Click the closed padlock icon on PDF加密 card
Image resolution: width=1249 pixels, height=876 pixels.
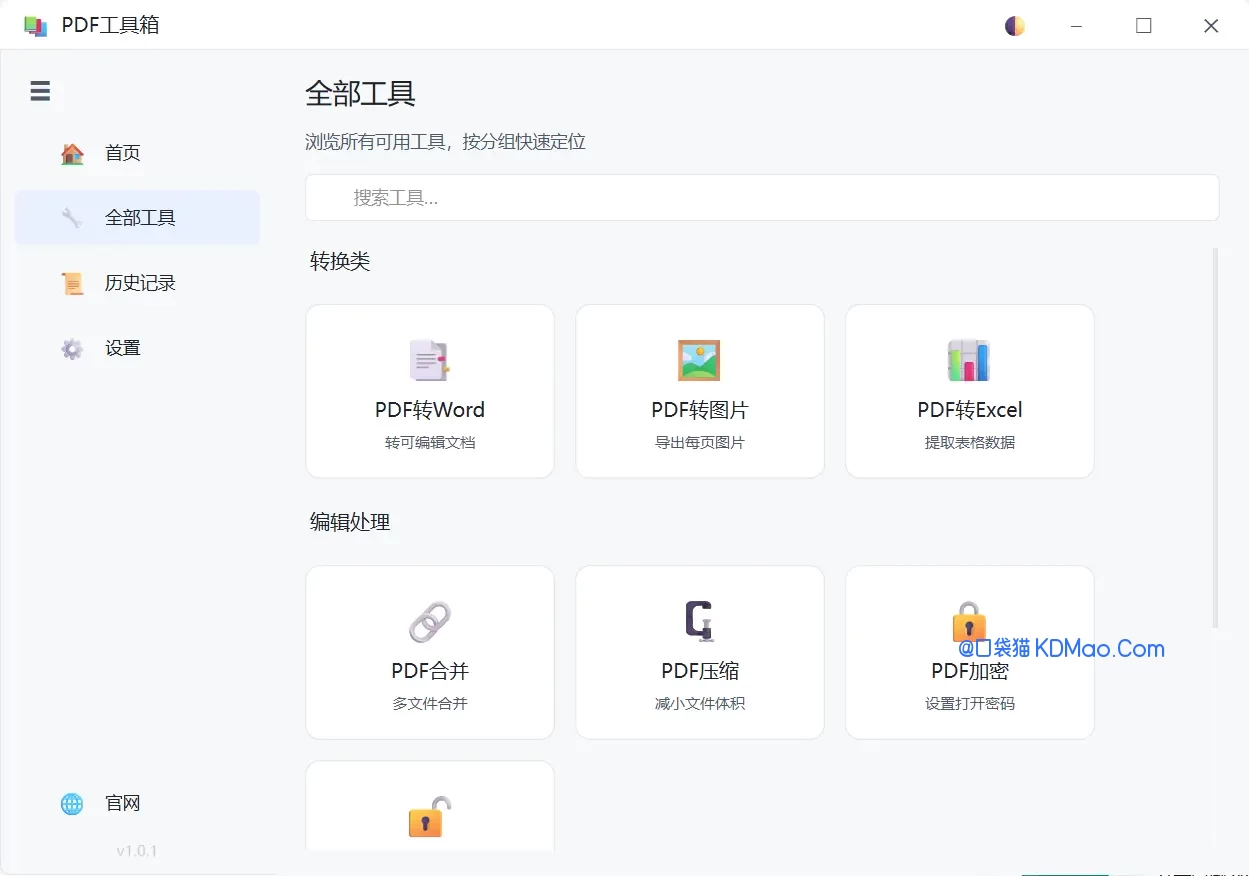pos(969,621)
